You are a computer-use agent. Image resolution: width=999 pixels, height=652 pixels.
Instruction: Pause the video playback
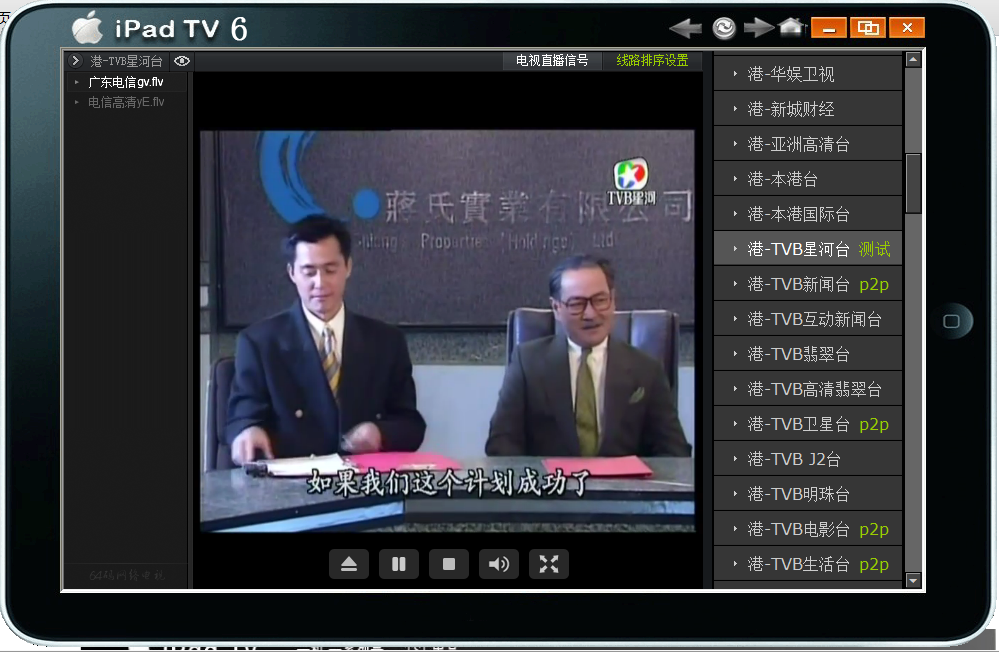(399, 564)
